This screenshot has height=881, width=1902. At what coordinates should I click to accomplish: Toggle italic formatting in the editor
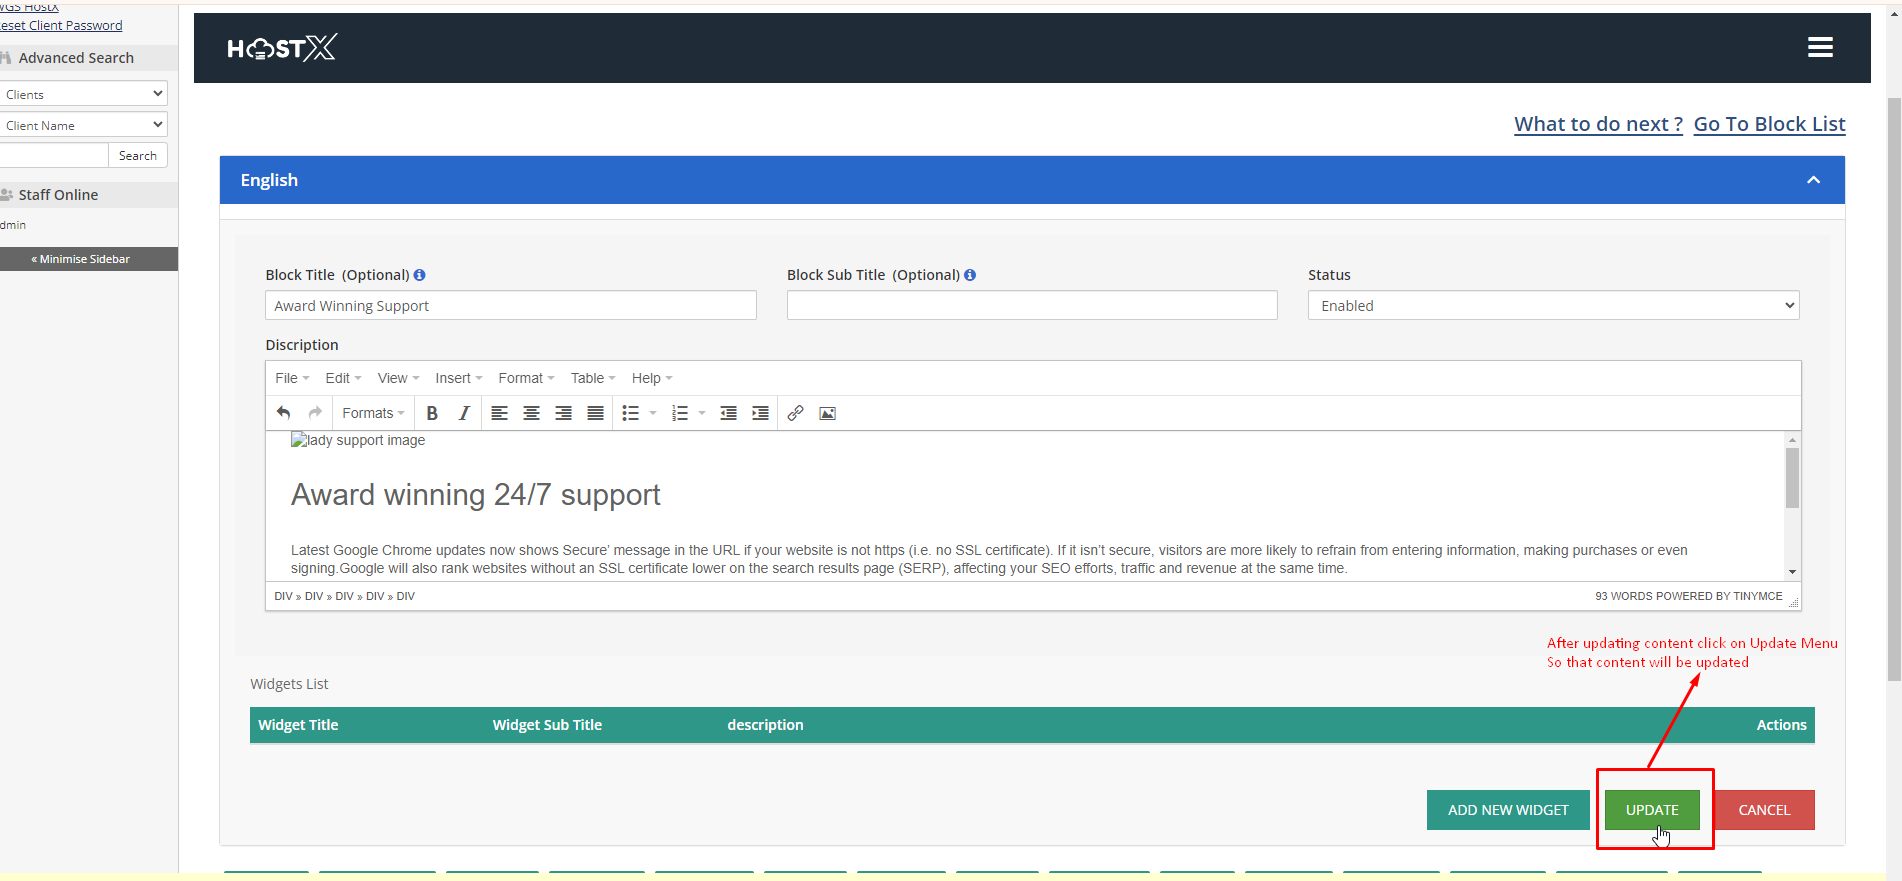464,413
